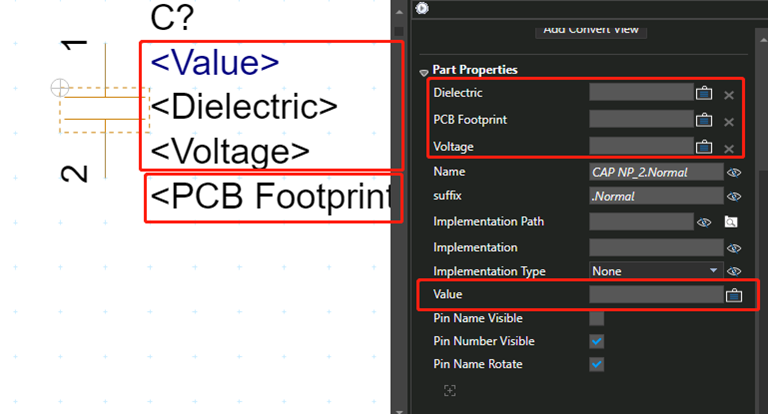Enable the Pin Name Visible checkbox
The image size is (768, 414).
tap(597, 319)
